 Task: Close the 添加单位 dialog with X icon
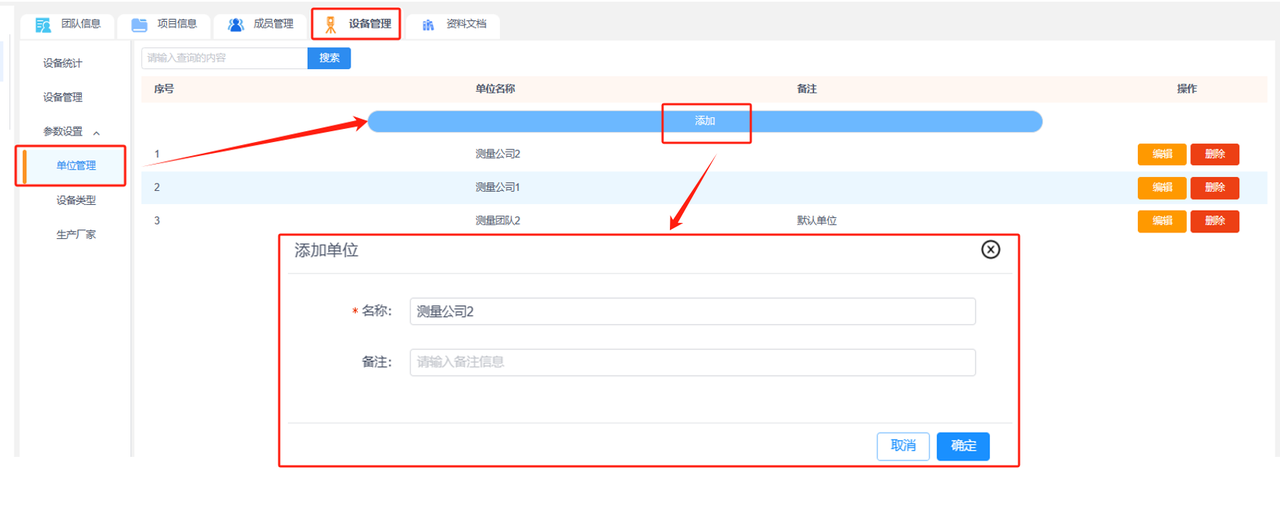click(x=990, y=250)
